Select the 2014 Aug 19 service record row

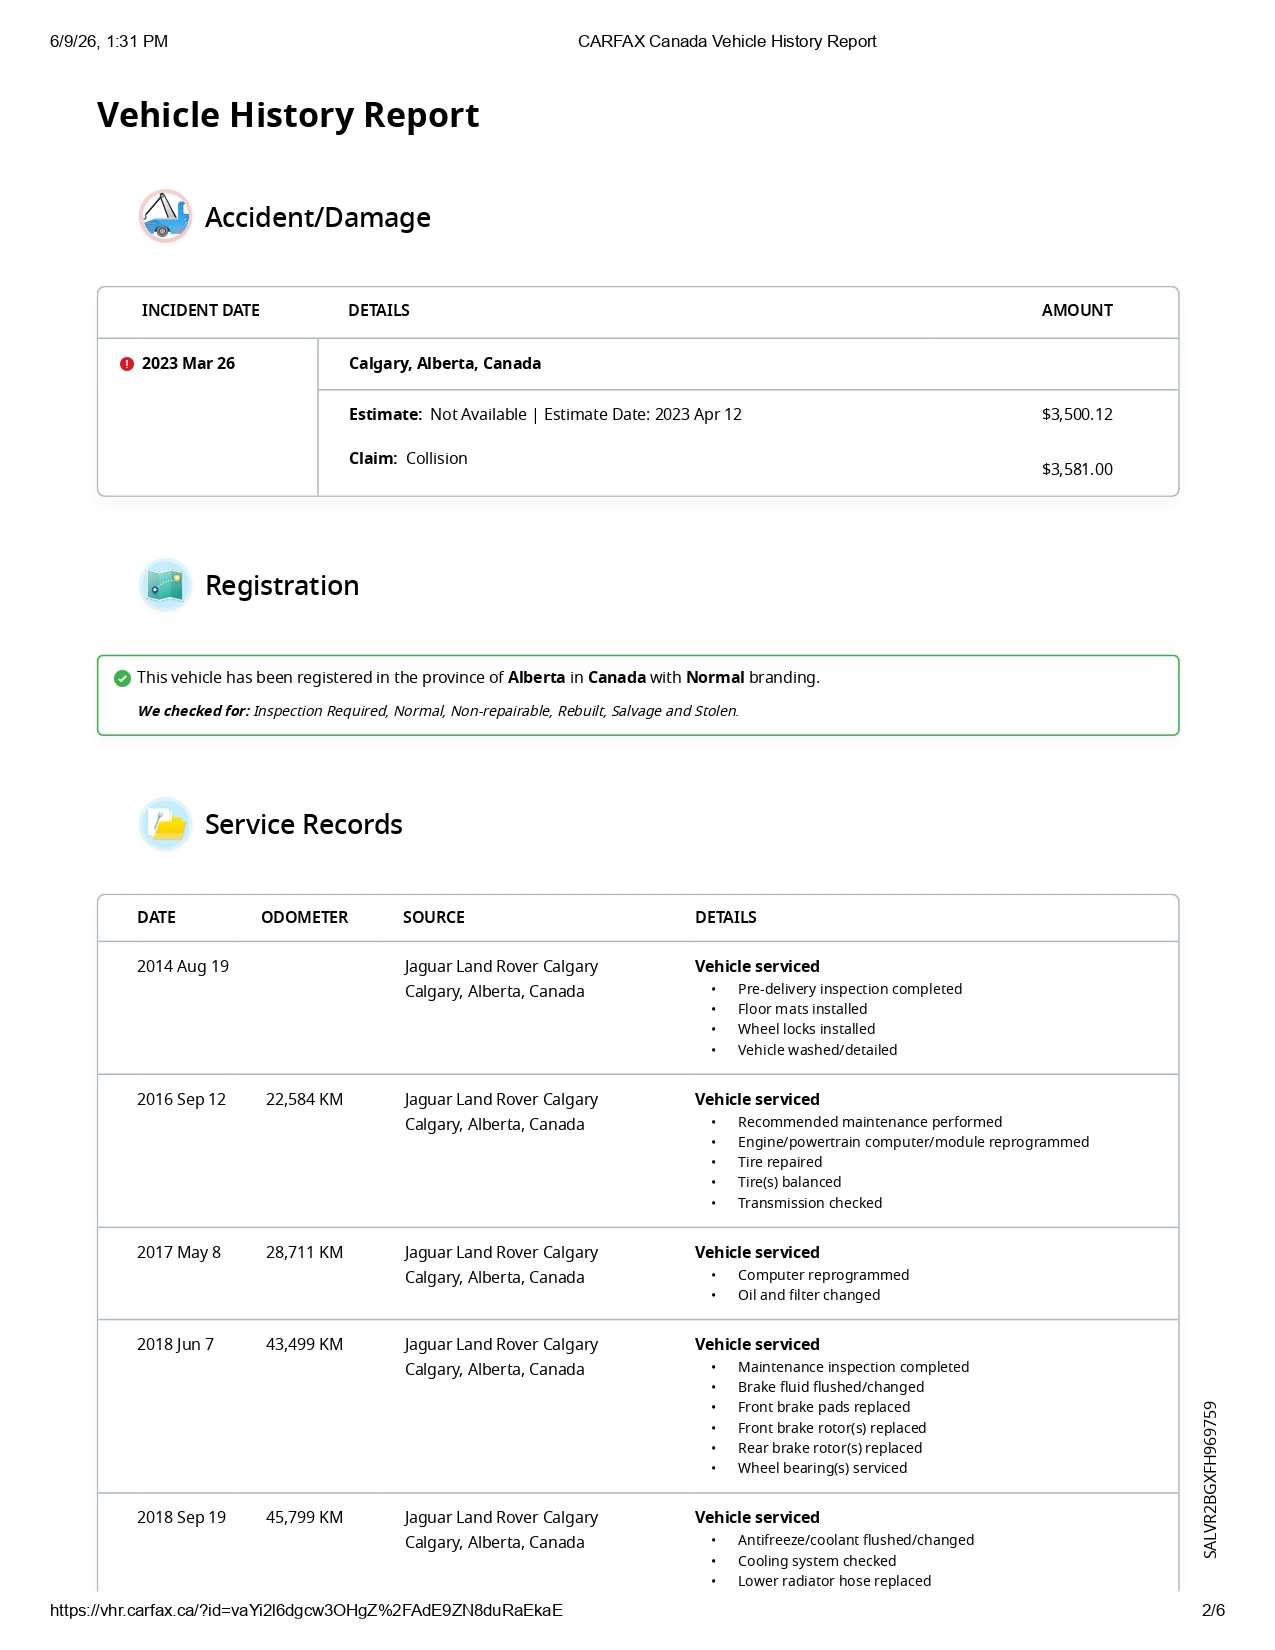638,1008
